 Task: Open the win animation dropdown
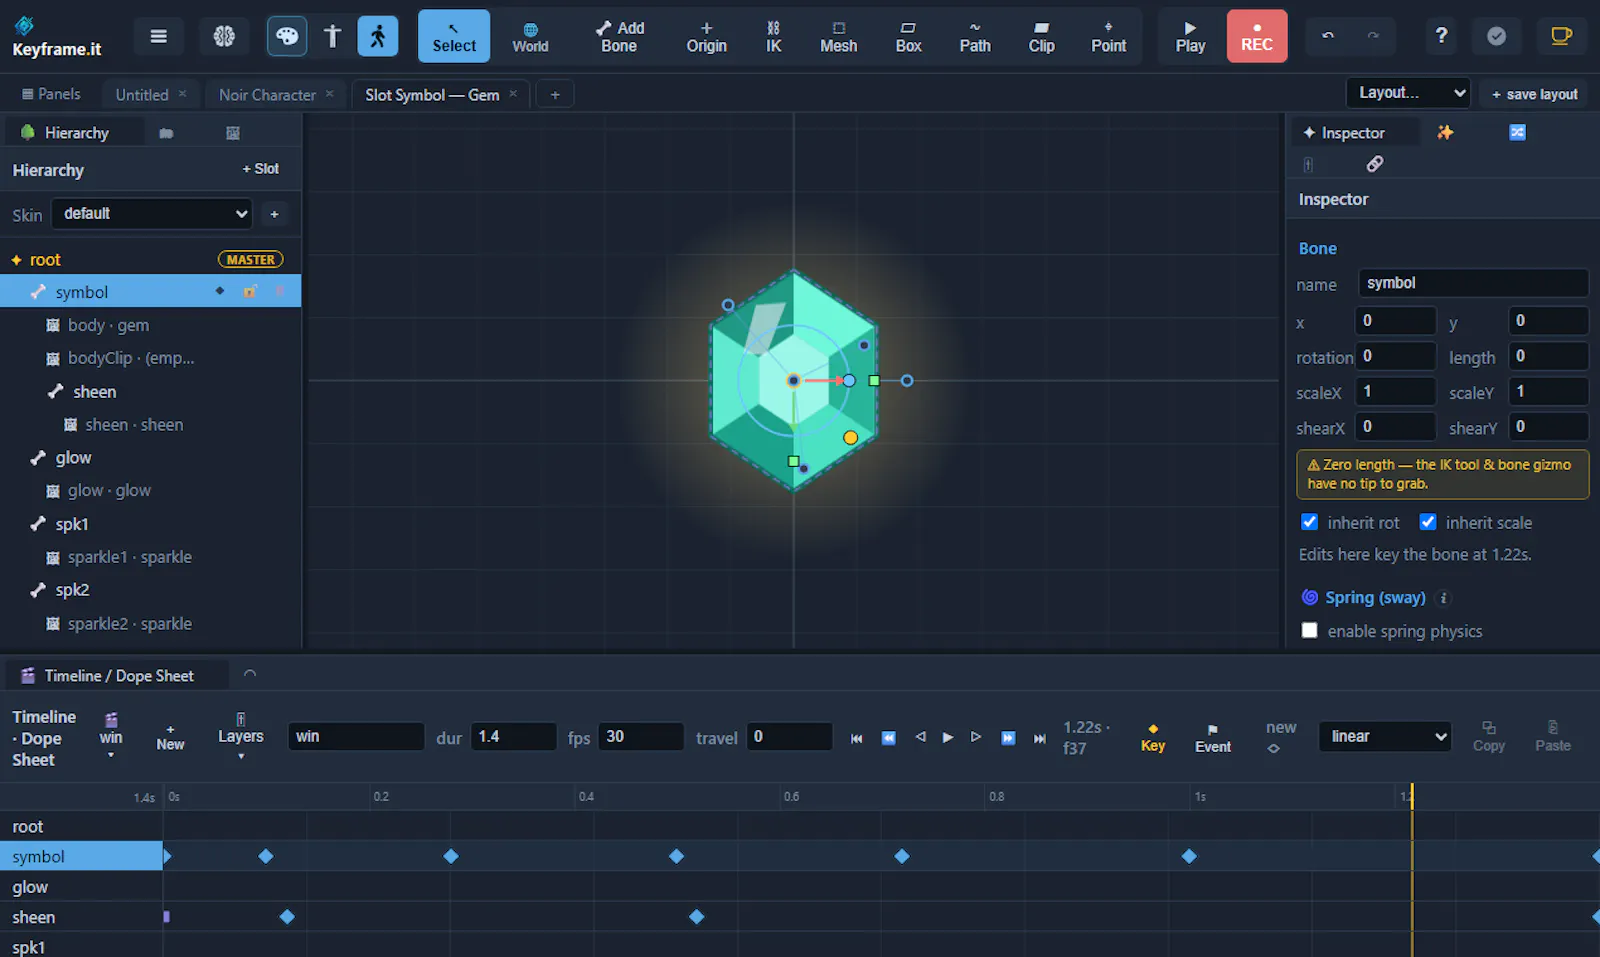tap(110, 737)
